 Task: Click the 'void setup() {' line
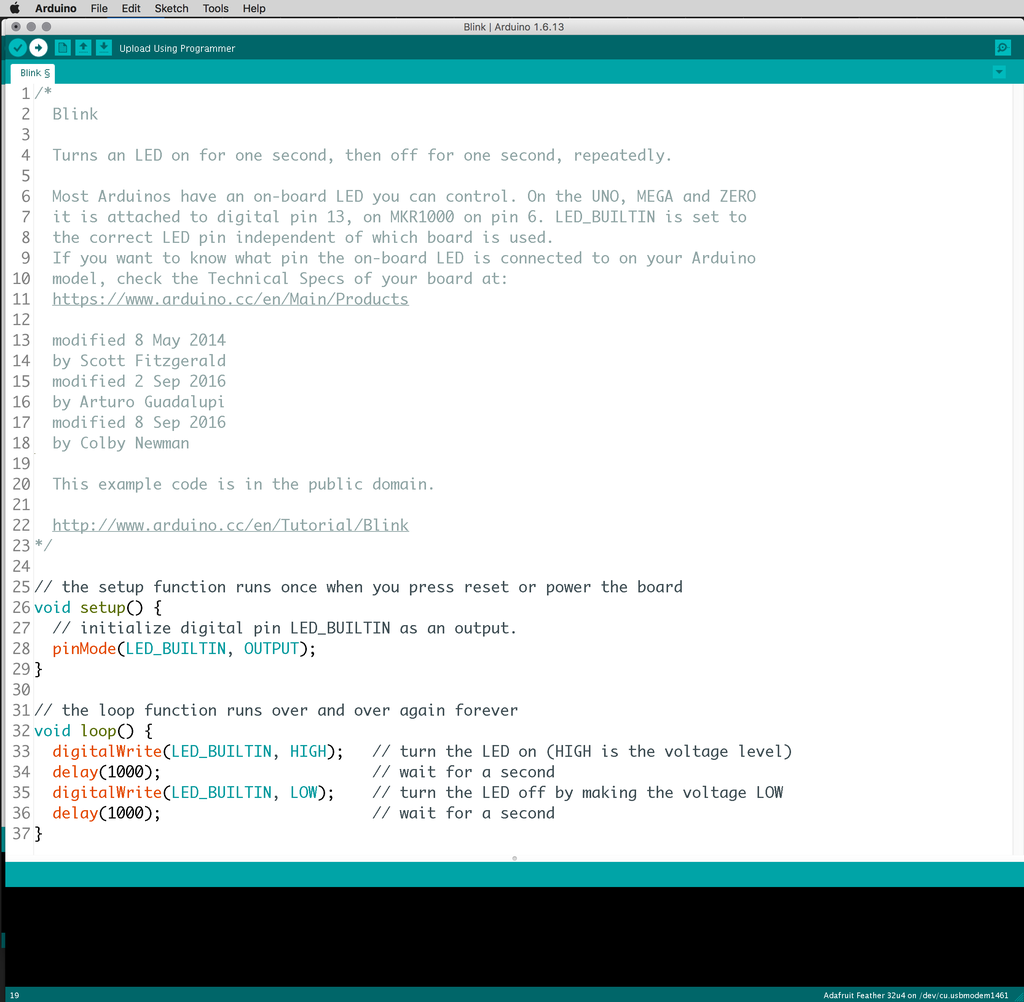point(98,607)
